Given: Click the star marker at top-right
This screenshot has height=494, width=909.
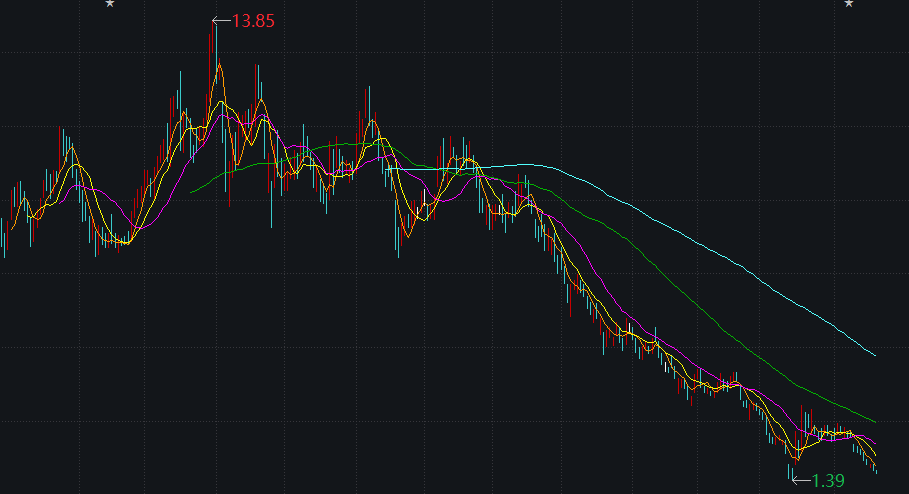Looking at the screenshot, I should click(x=849, y=4).
